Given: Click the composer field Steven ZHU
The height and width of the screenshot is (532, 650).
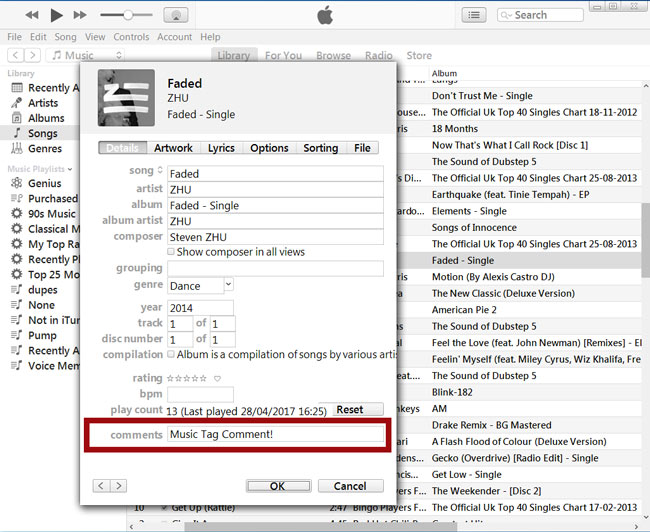Looking at the screenshot, I should tap(275, 237).
